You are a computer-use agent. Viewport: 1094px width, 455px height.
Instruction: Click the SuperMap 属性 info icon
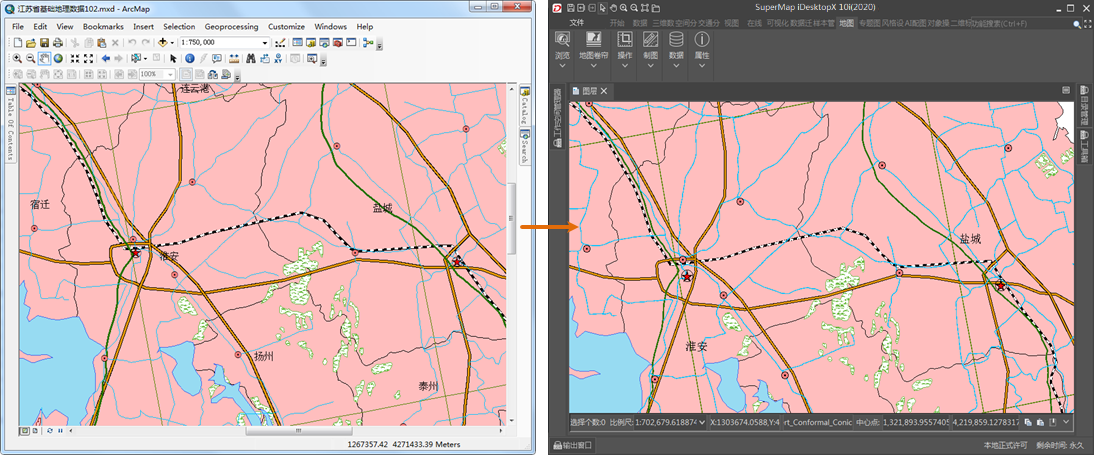tap(702, 40)
